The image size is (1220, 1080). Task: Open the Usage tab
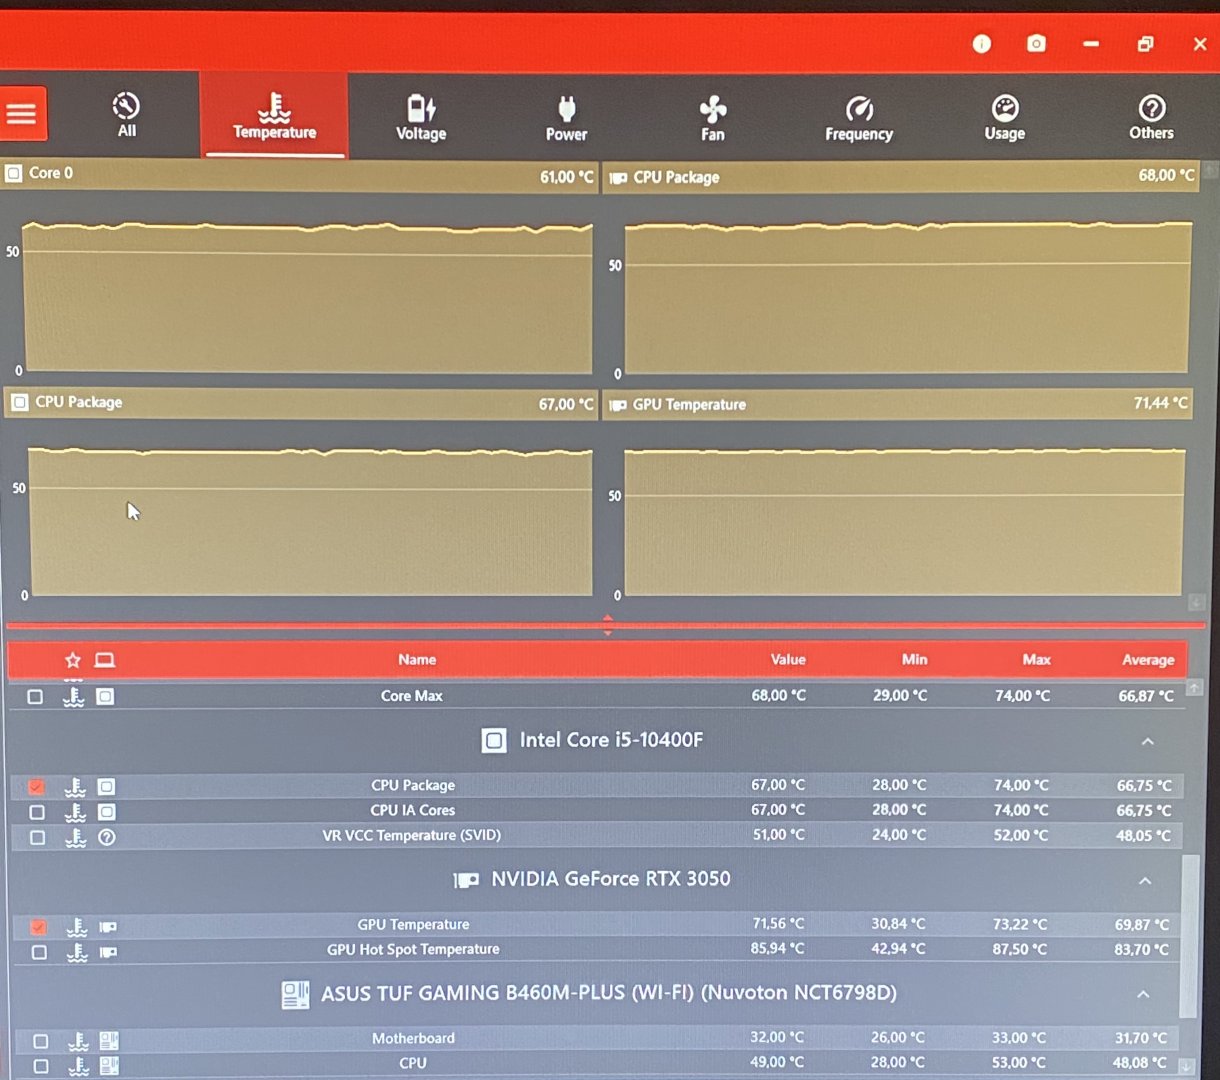(1004, 118)
